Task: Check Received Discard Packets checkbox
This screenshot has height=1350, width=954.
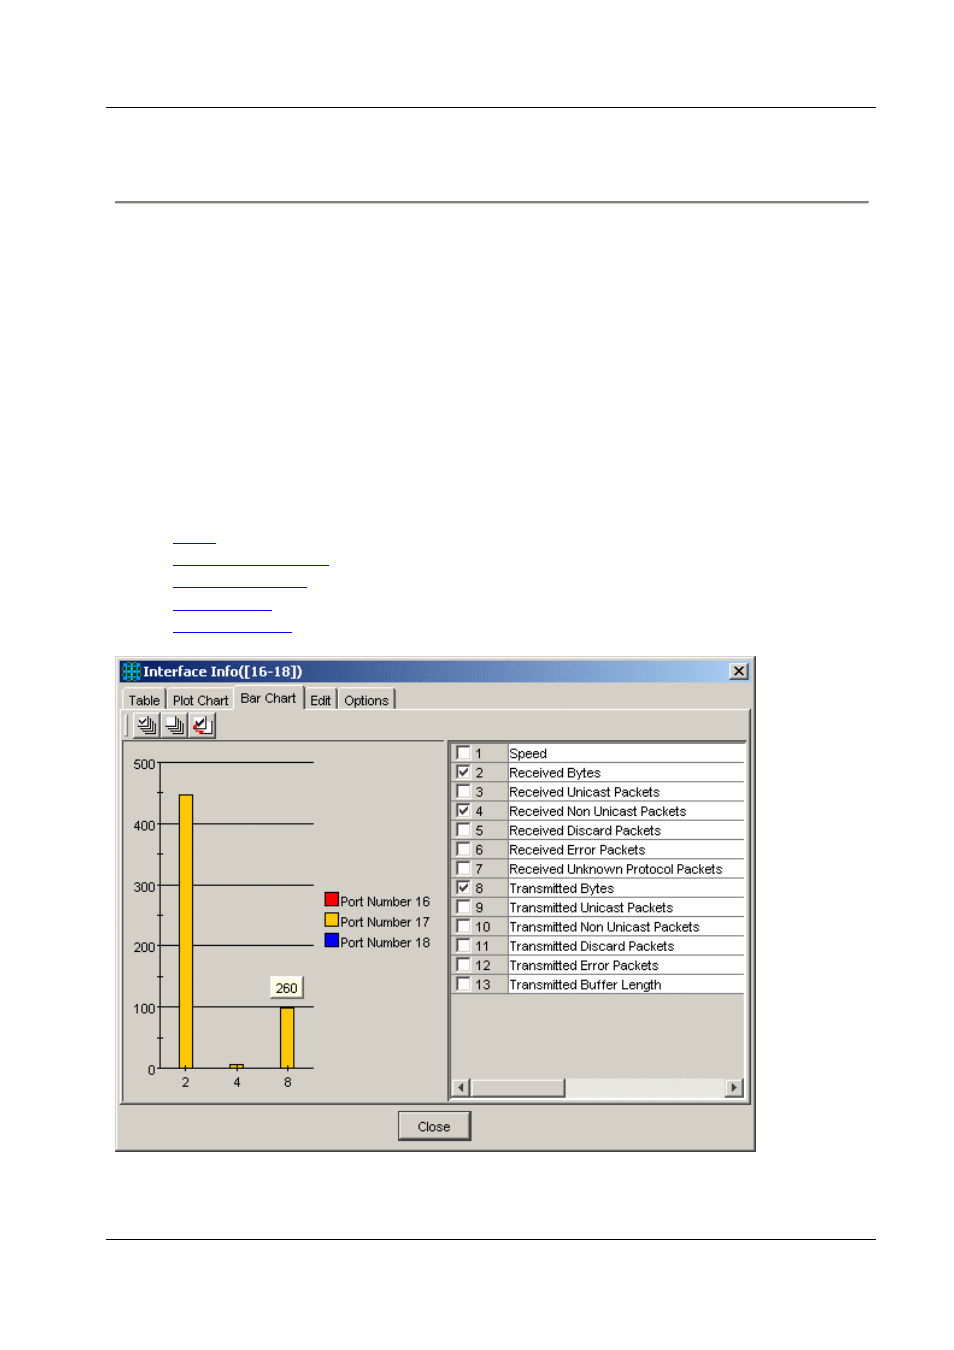Action: pos(463,830)
